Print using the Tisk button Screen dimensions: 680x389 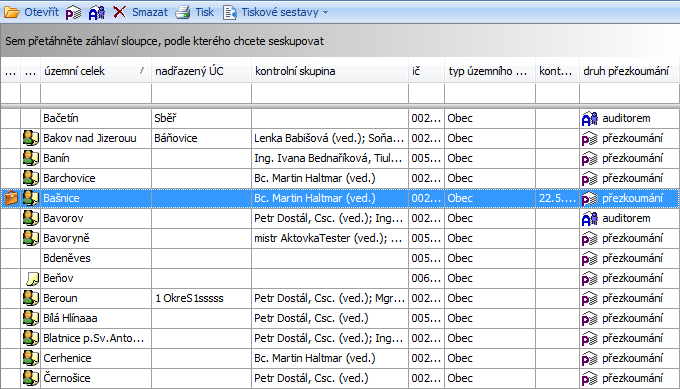[195, 12]
